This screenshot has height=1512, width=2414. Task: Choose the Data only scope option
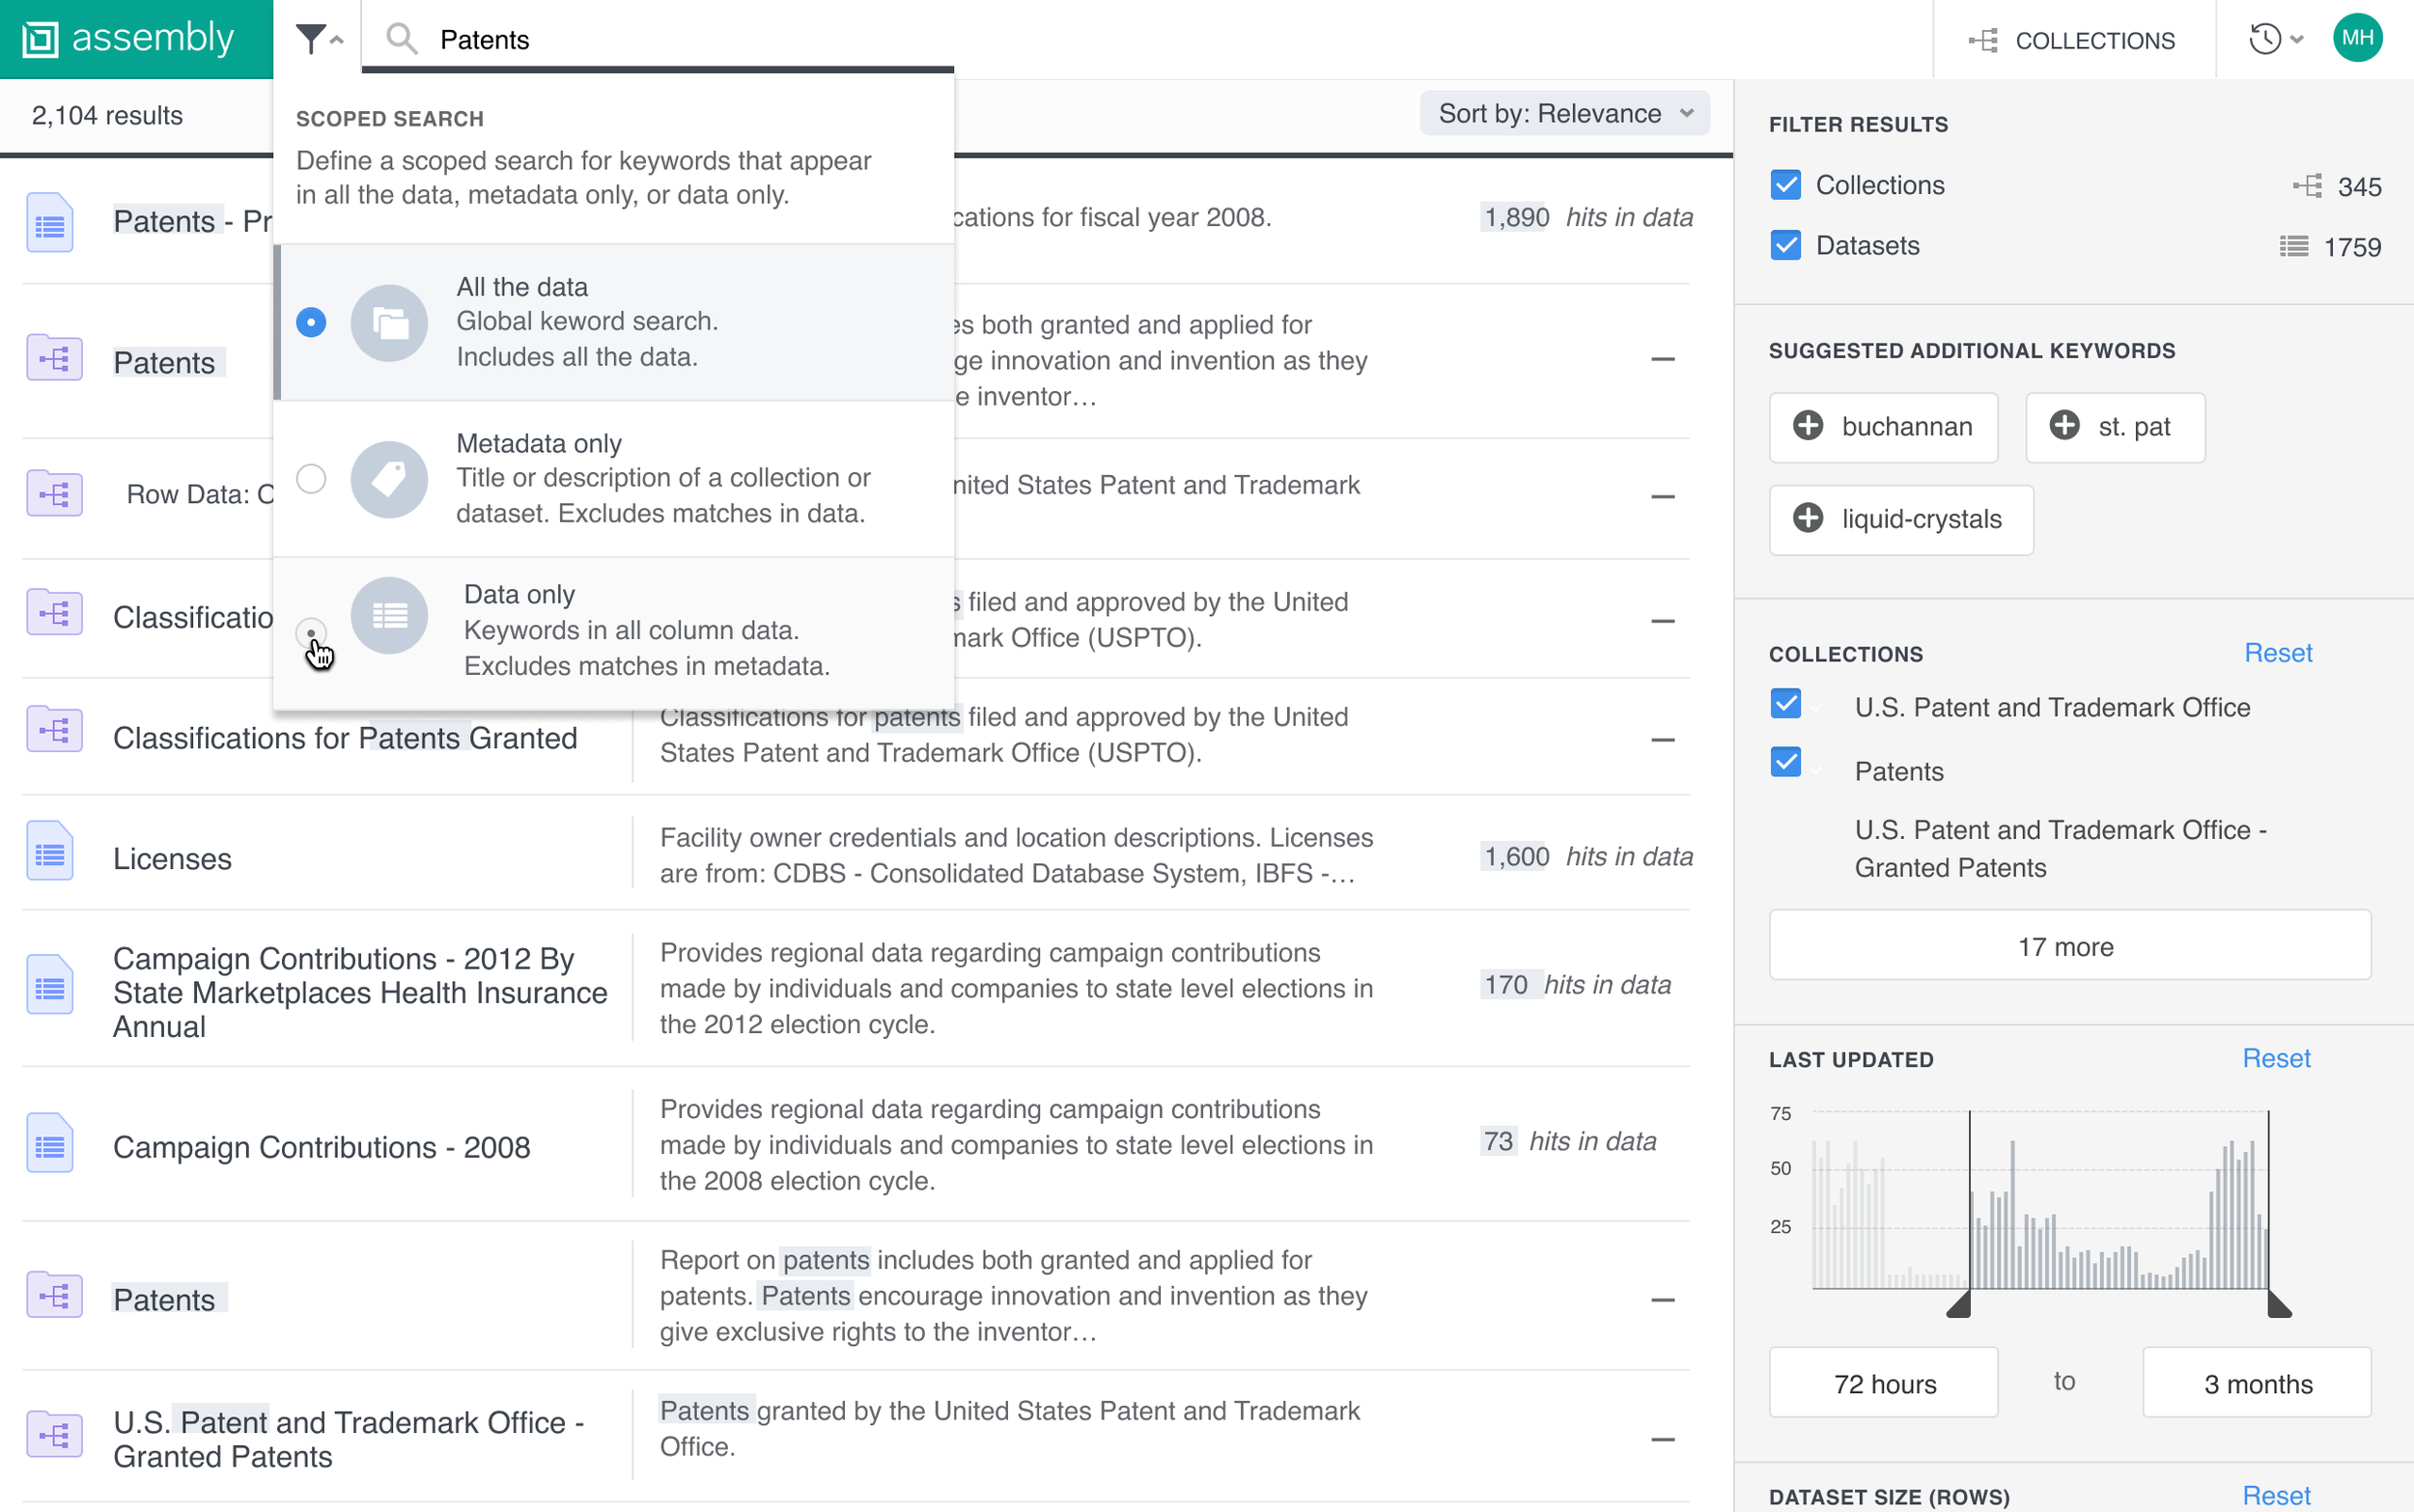coord(614,633)
